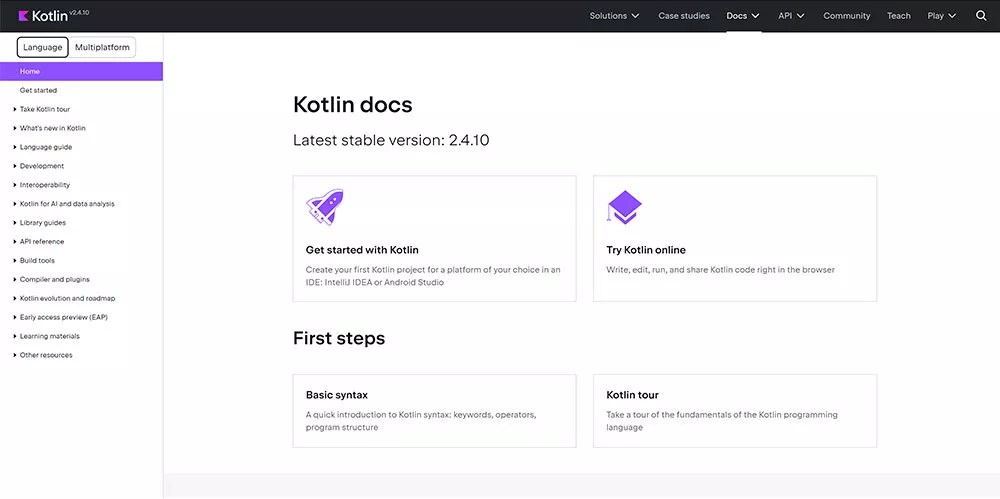Open Try Kotlin online card title
This screenshot has width=1000, height=499.
[x=646, y=250]
